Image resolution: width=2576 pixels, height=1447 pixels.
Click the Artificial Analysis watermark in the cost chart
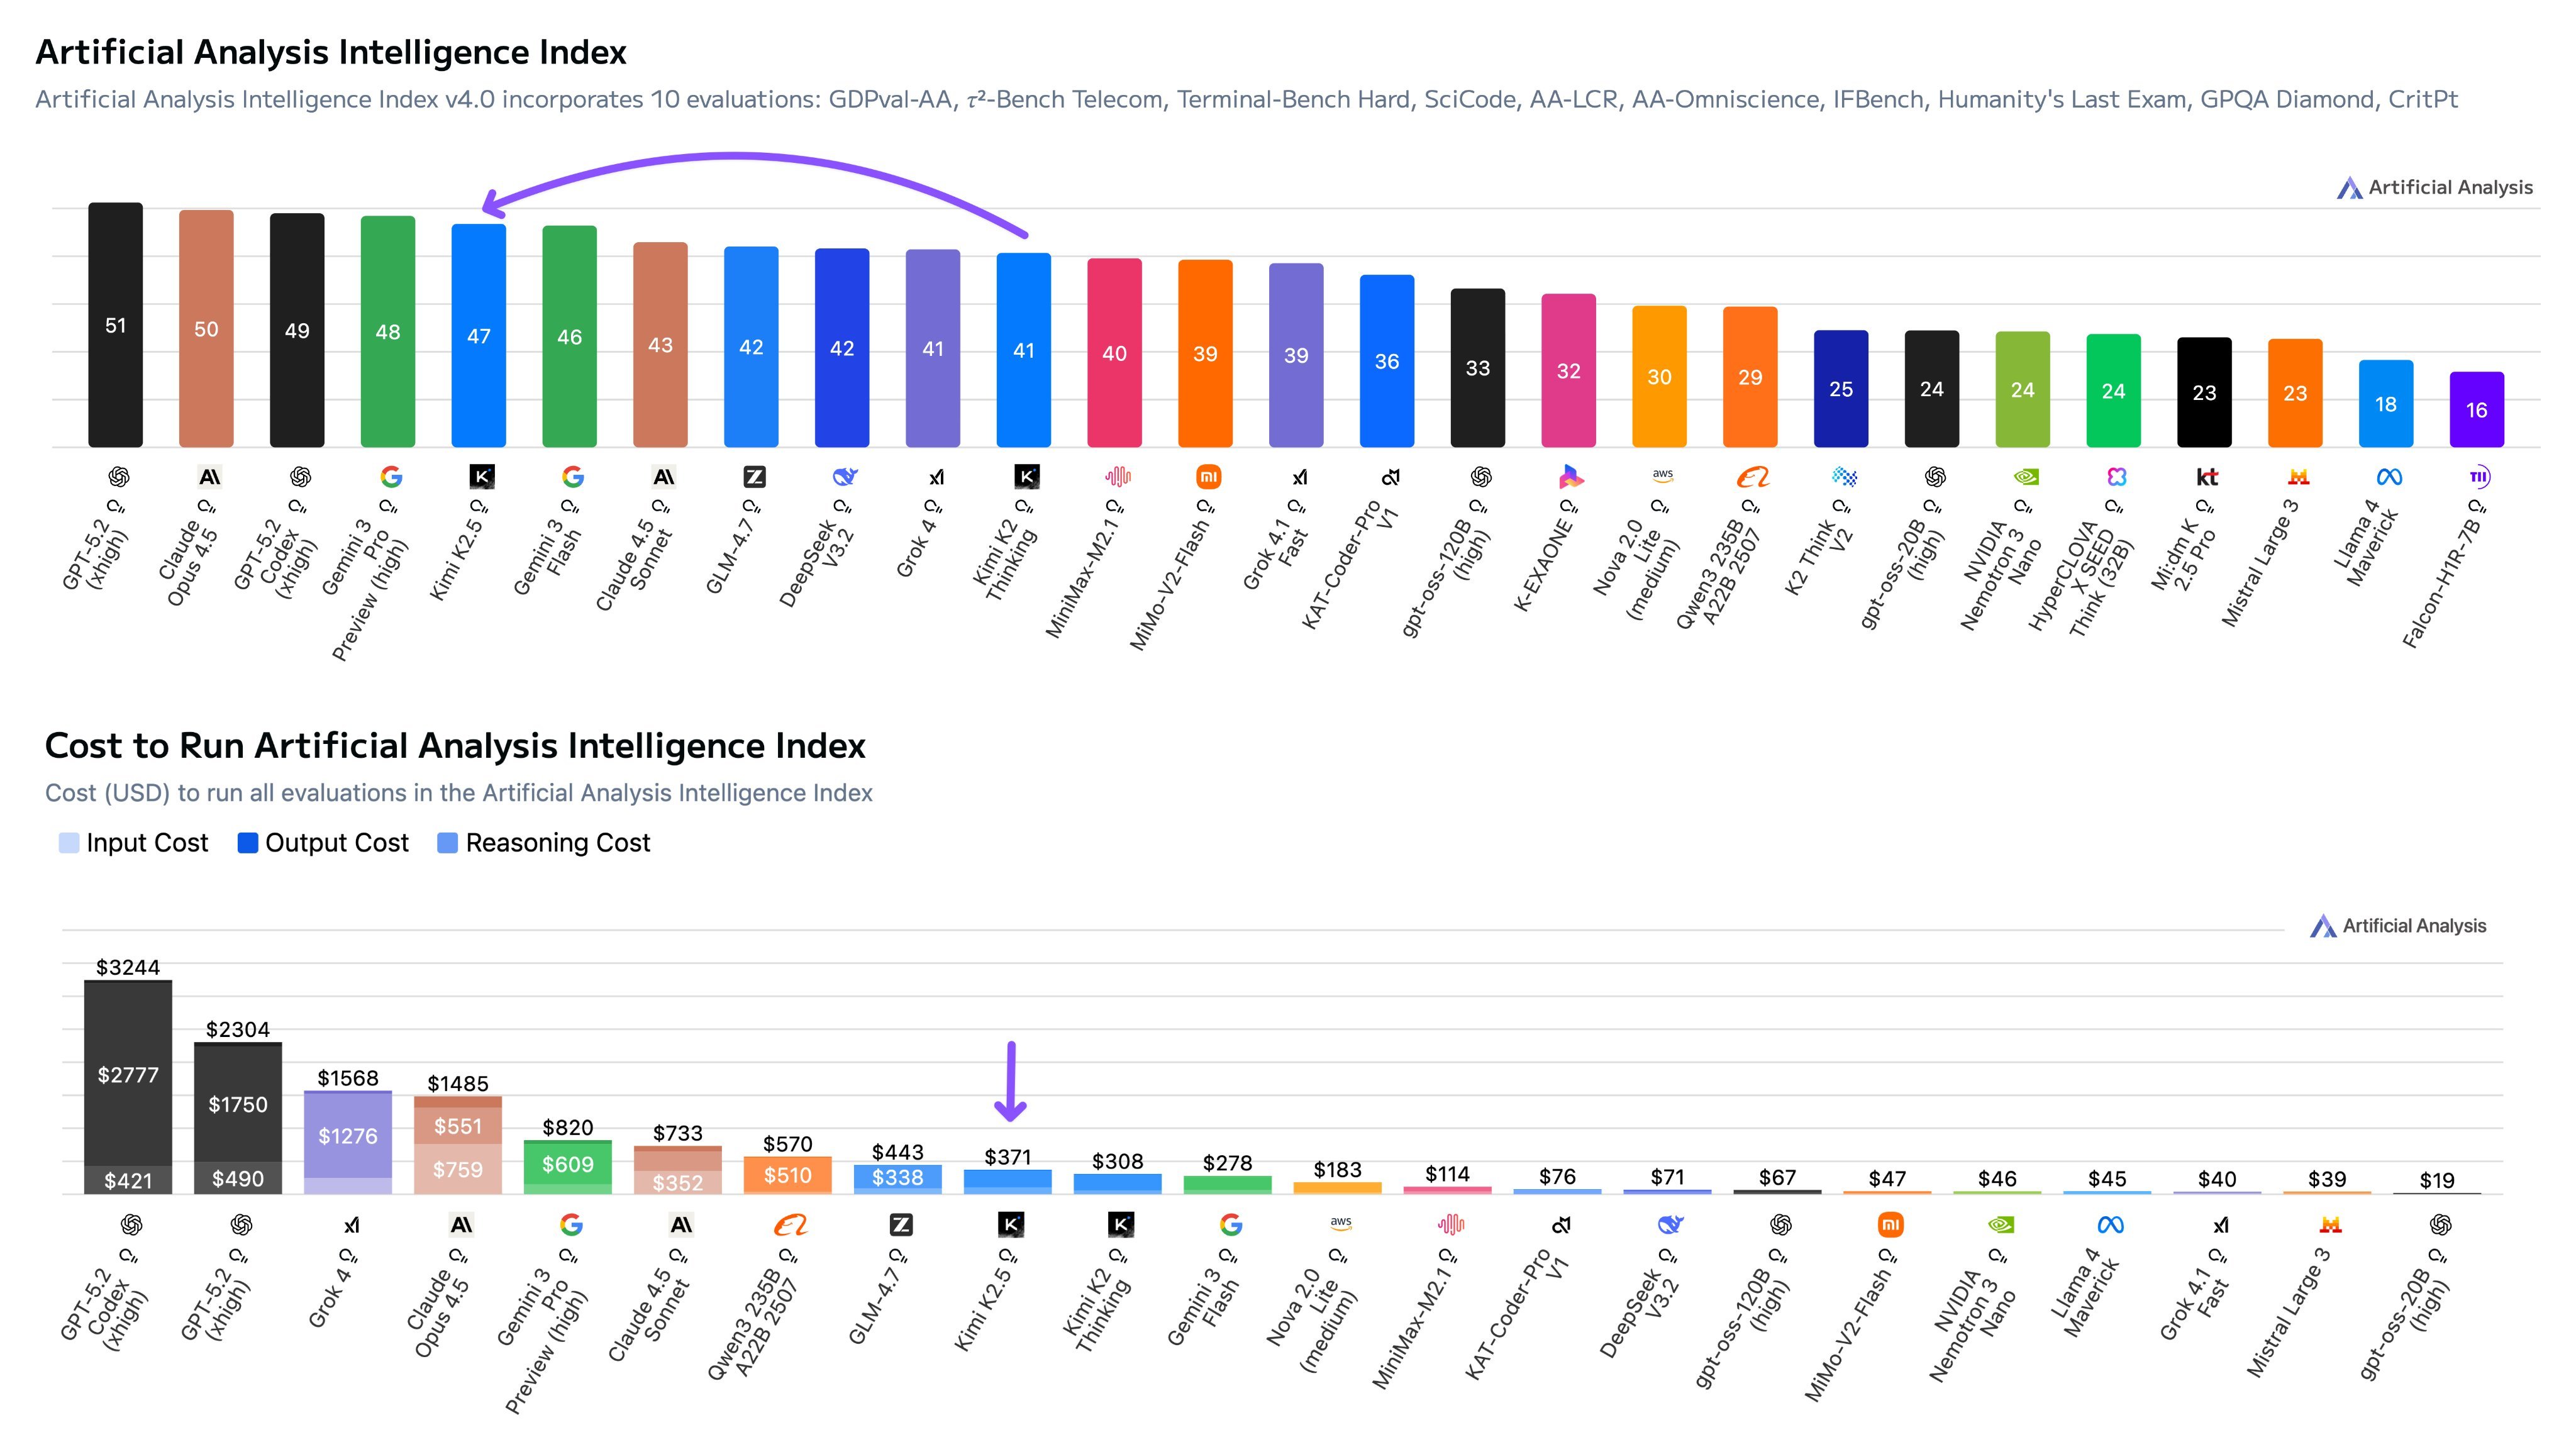pos(2399,926)
